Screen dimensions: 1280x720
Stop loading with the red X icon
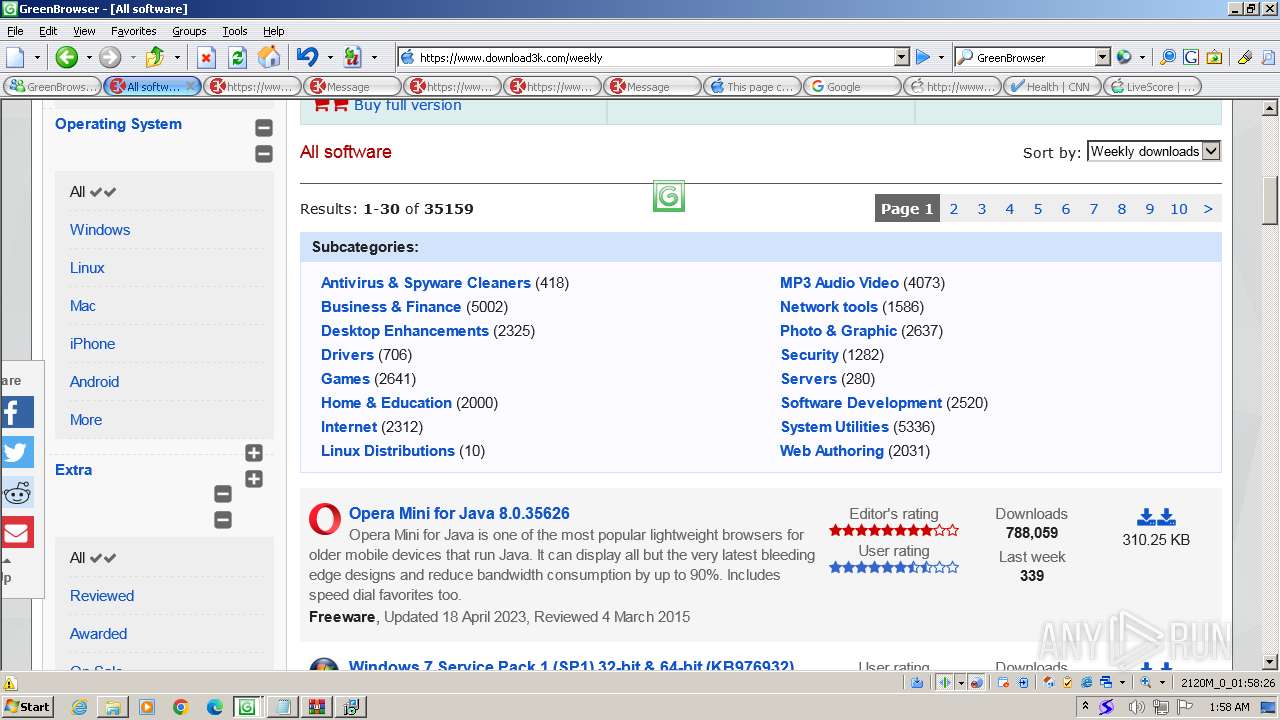(x=206, y=57)
